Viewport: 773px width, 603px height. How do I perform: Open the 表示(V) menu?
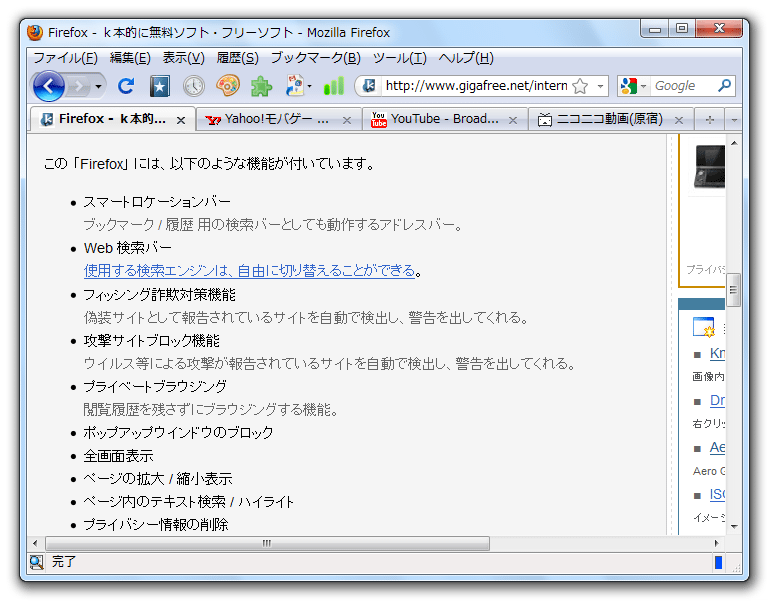coord(183,58)
